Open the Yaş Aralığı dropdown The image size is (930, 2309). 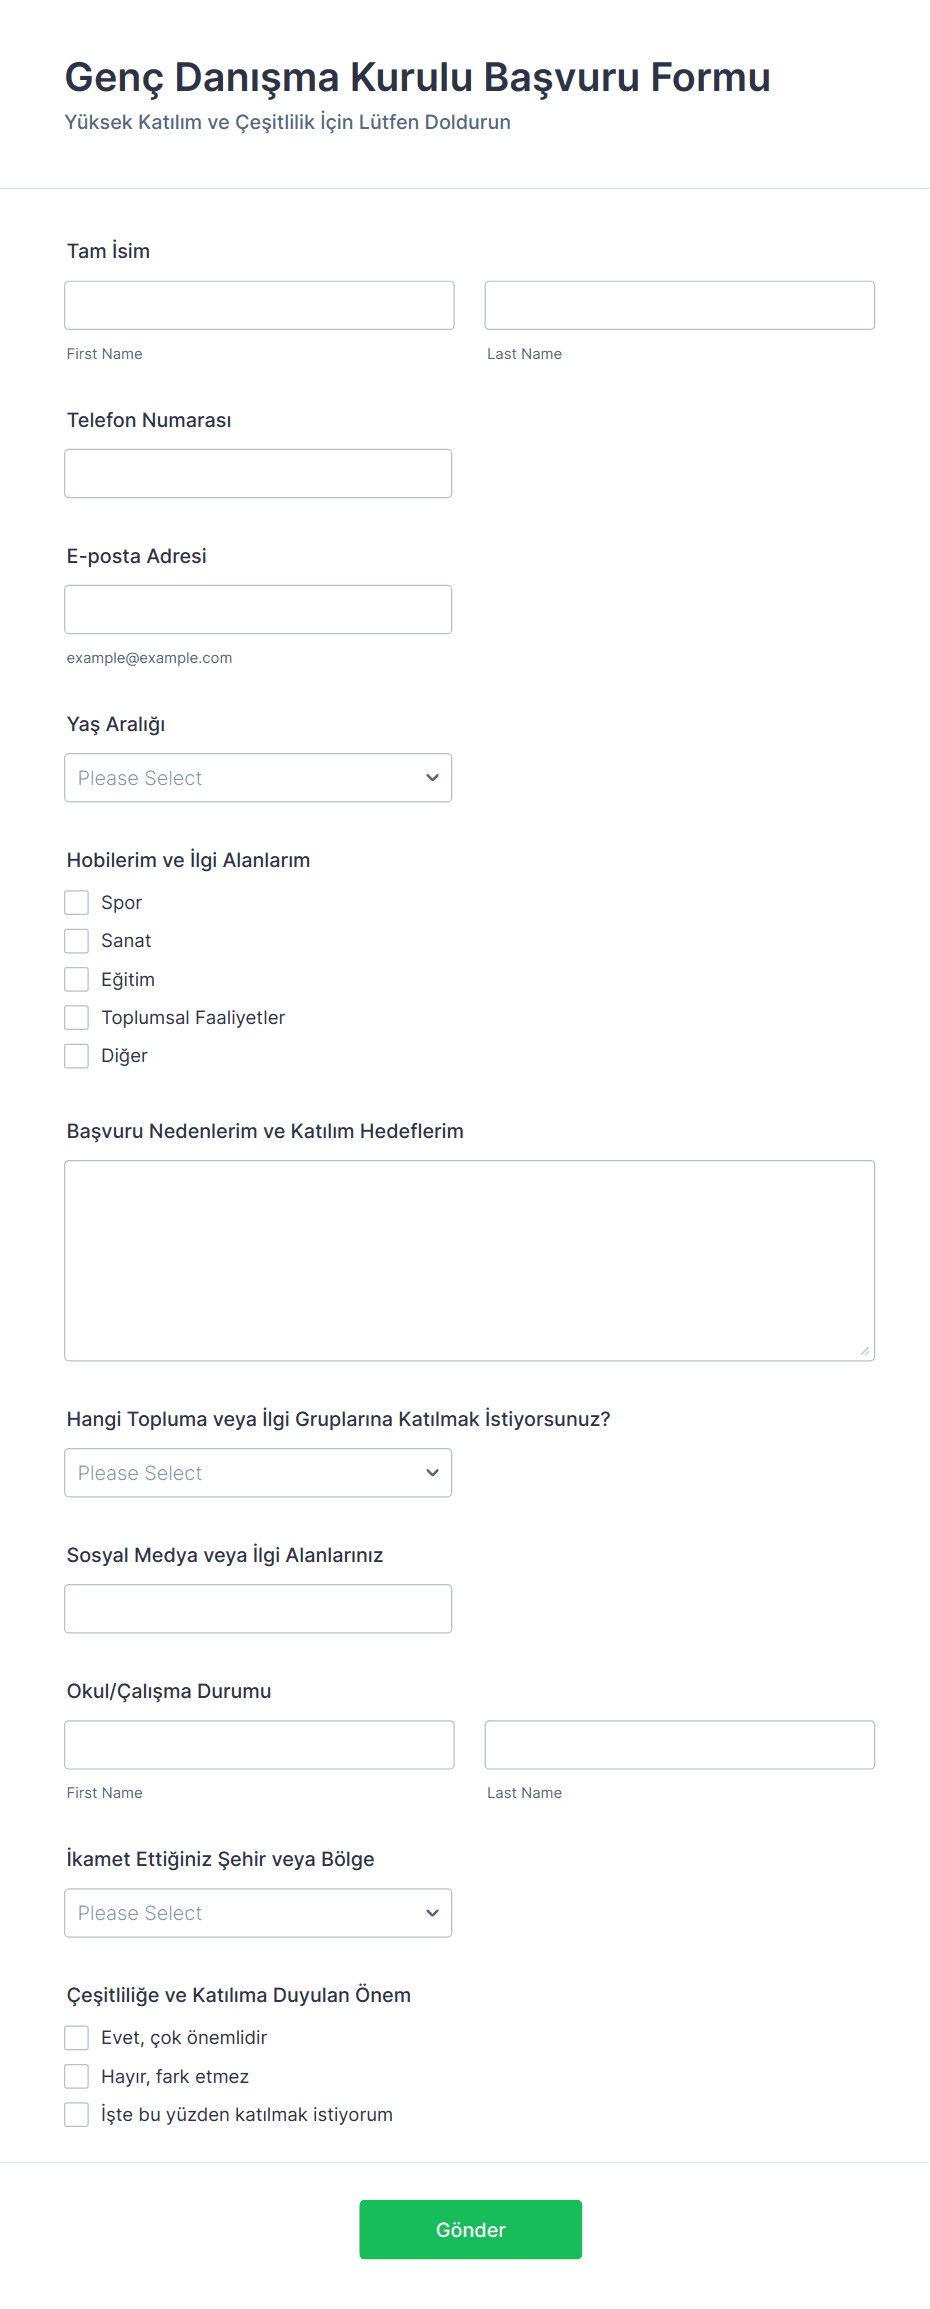click(x=258, y=778)
